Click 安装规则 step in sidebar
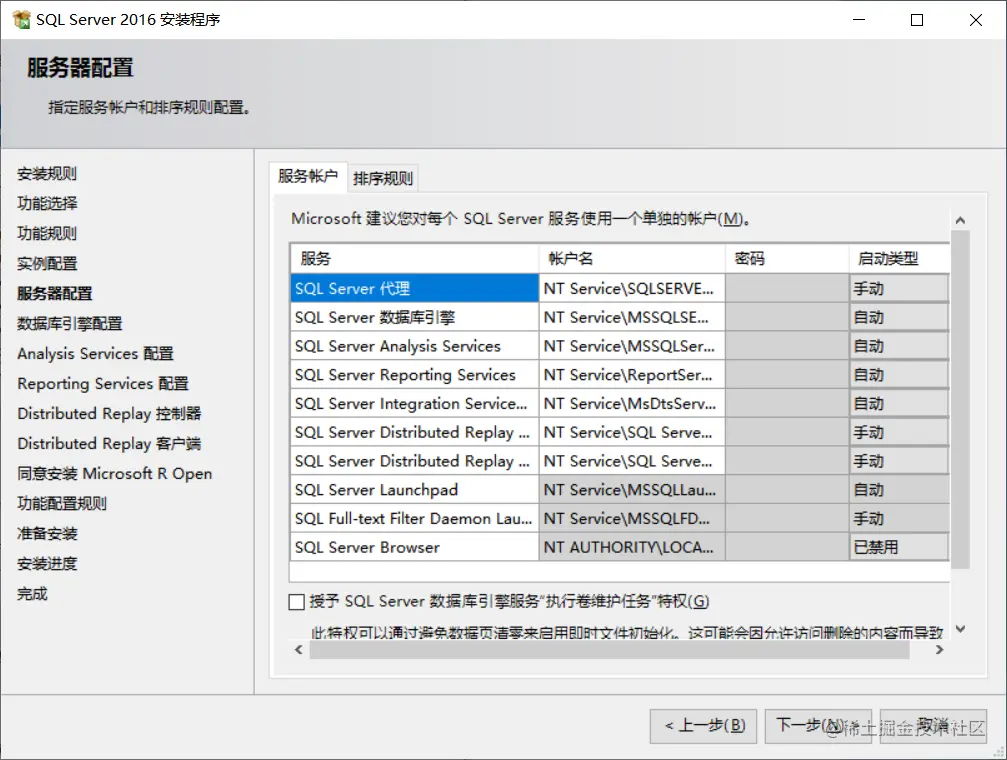 click(x=47, y=173)
